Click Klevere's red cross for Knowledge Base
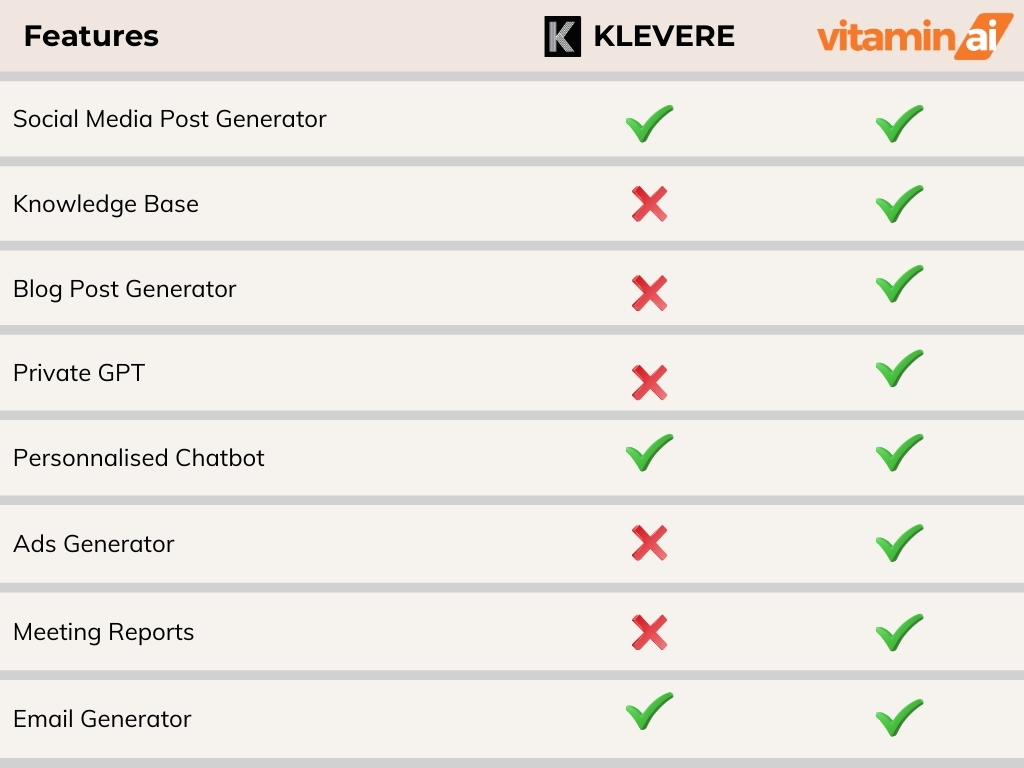Screen dimensions: 1024x768 pos(649,204)
